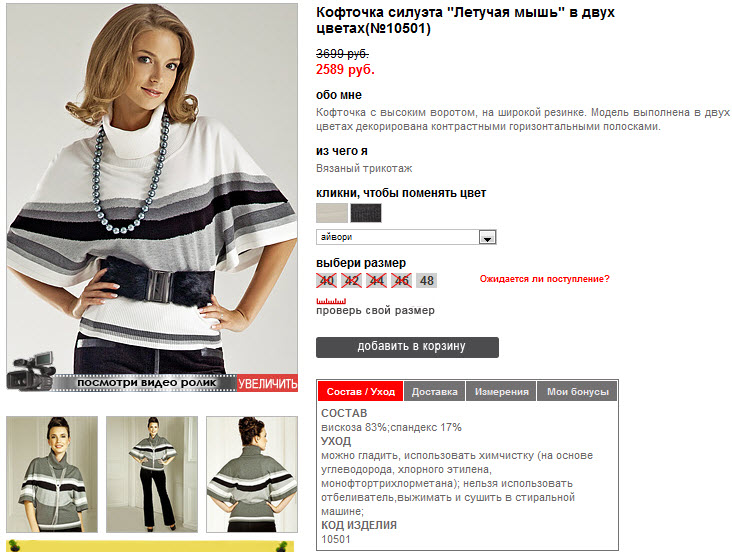Open the color dropdown arrow
Image resolution: width=732 pixels, height=552 pixels.
point(487,237)
